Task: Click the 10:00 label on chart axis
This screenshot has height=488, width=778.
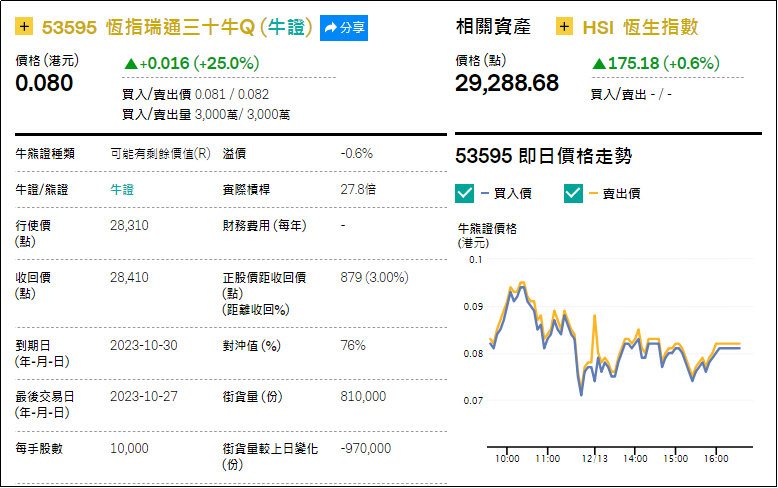Action: pos(507,459)
